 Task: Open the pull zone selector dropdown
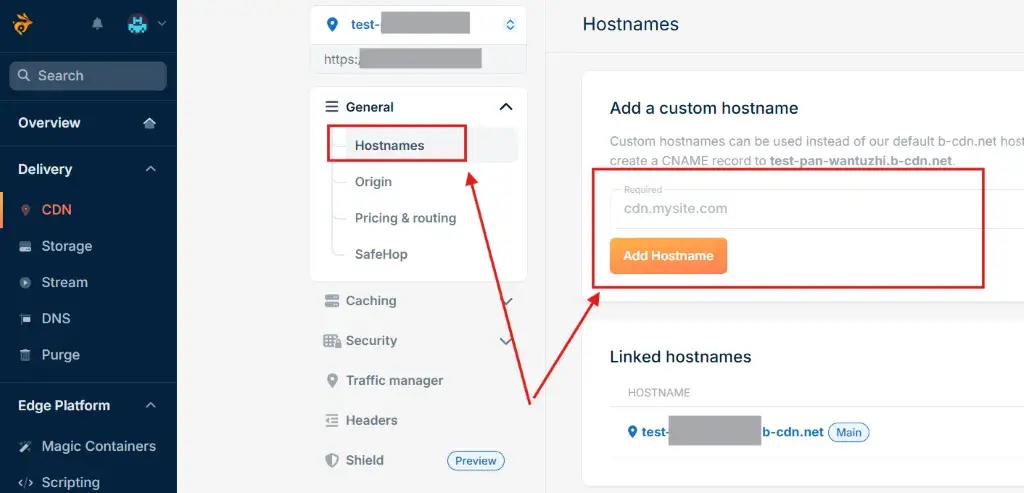[418, 25]
